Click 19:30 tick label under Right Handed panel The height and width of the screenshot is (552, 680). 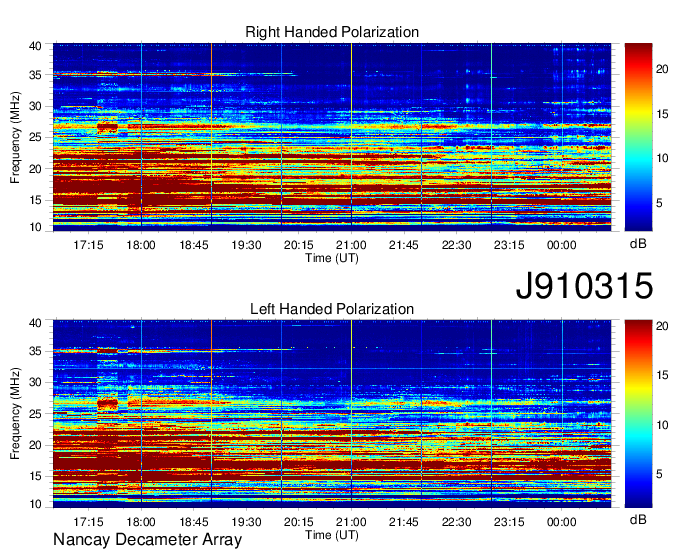(x=246, y=245)
